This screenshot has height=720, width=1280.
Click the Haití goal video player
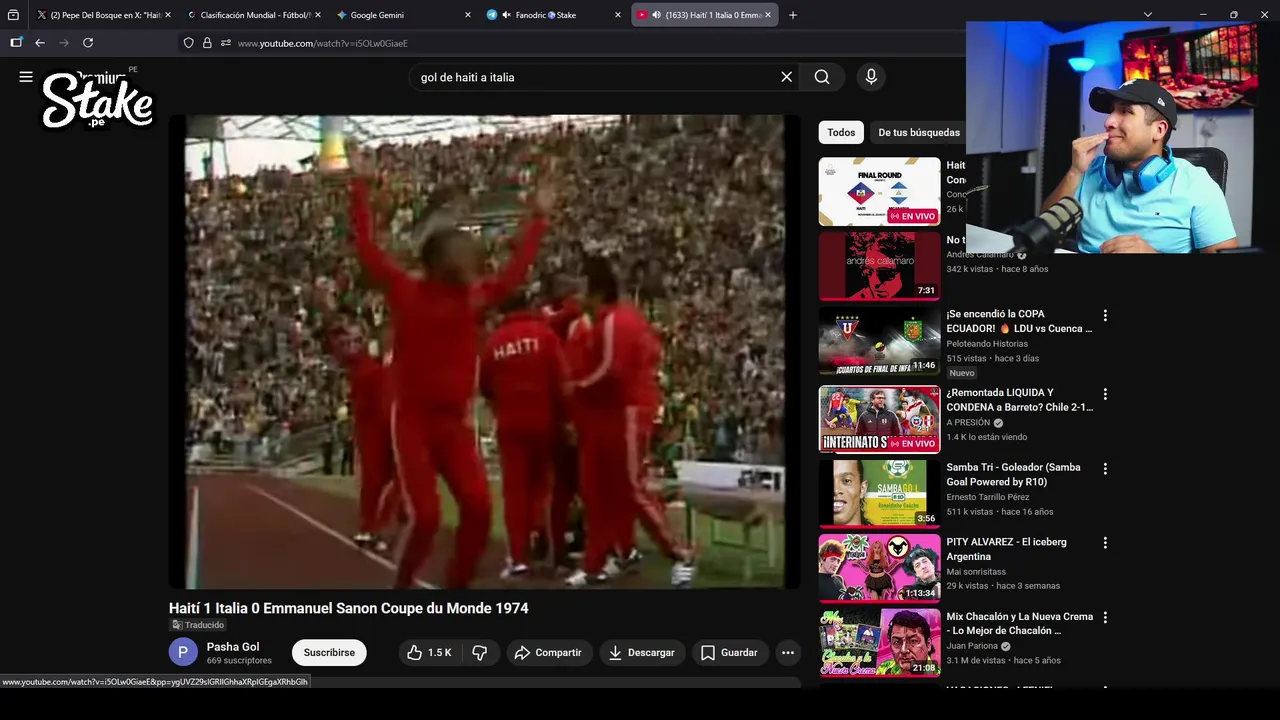(484, 351)
